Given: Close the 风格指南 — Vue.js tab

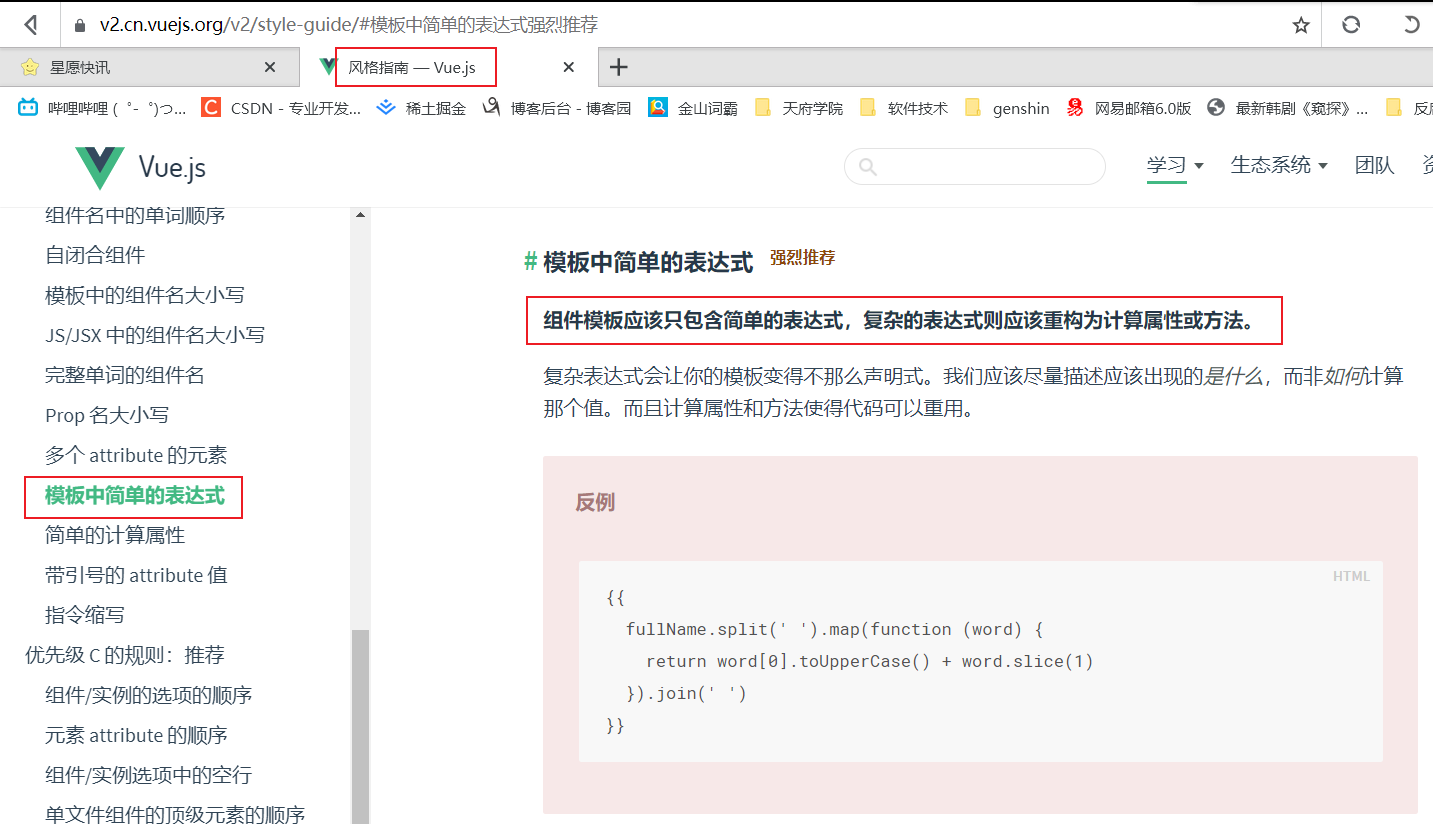Looking at the screenshot, I should click(569, 67).
